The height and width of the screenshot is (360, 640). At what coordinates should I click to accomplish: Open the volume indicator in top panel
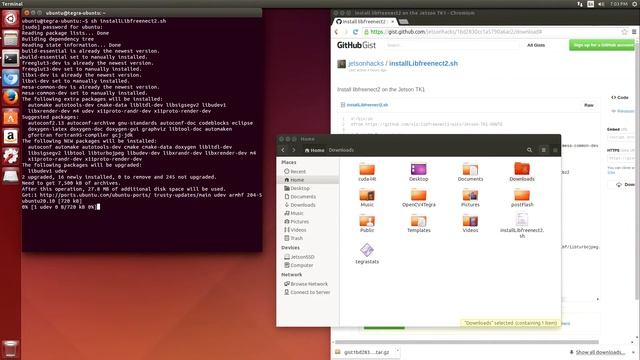coord(601,4)
